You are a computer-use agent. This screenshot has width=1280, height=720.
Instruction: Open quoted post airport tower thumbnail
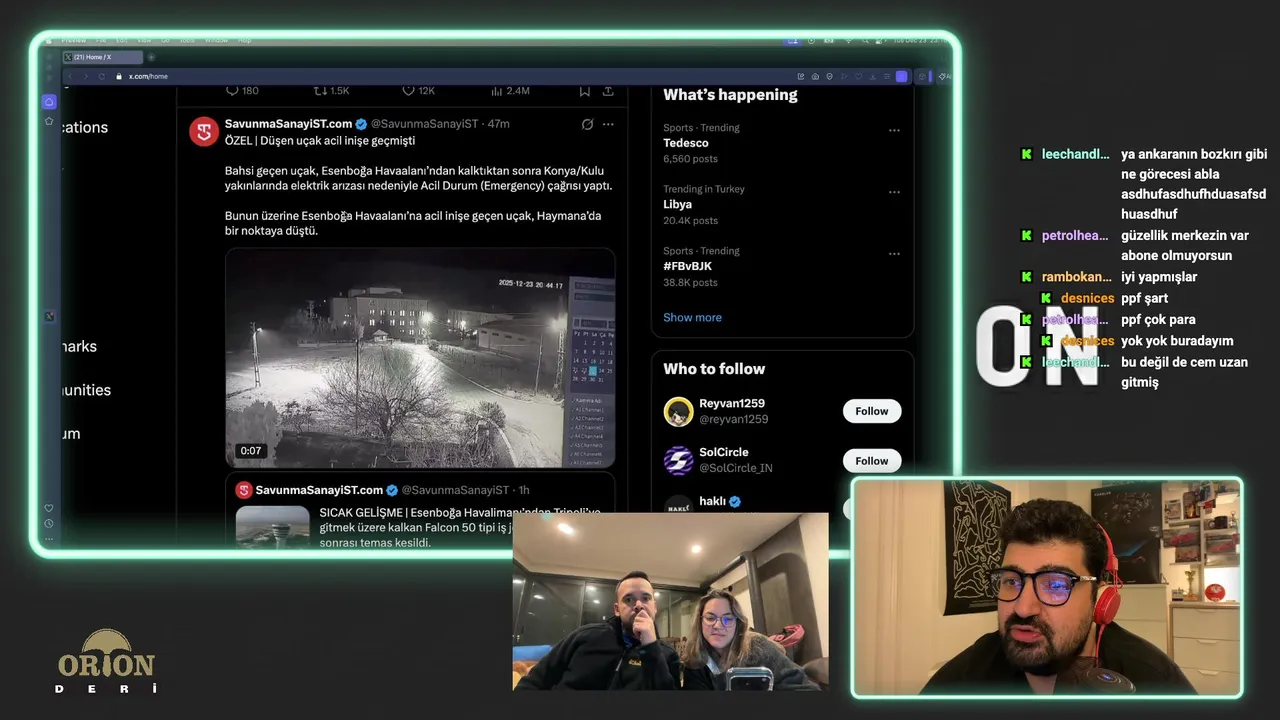(273, 527)
